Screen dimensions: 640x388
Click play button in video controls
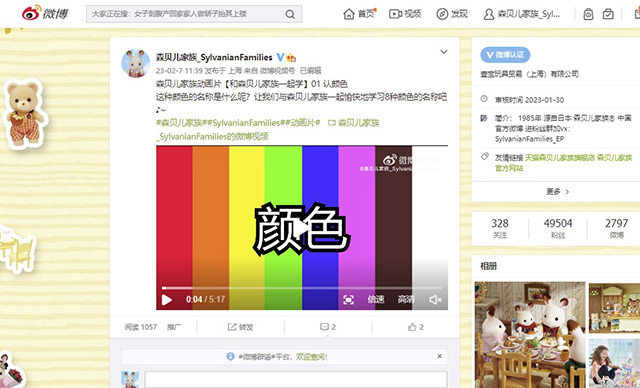[167, 300]
